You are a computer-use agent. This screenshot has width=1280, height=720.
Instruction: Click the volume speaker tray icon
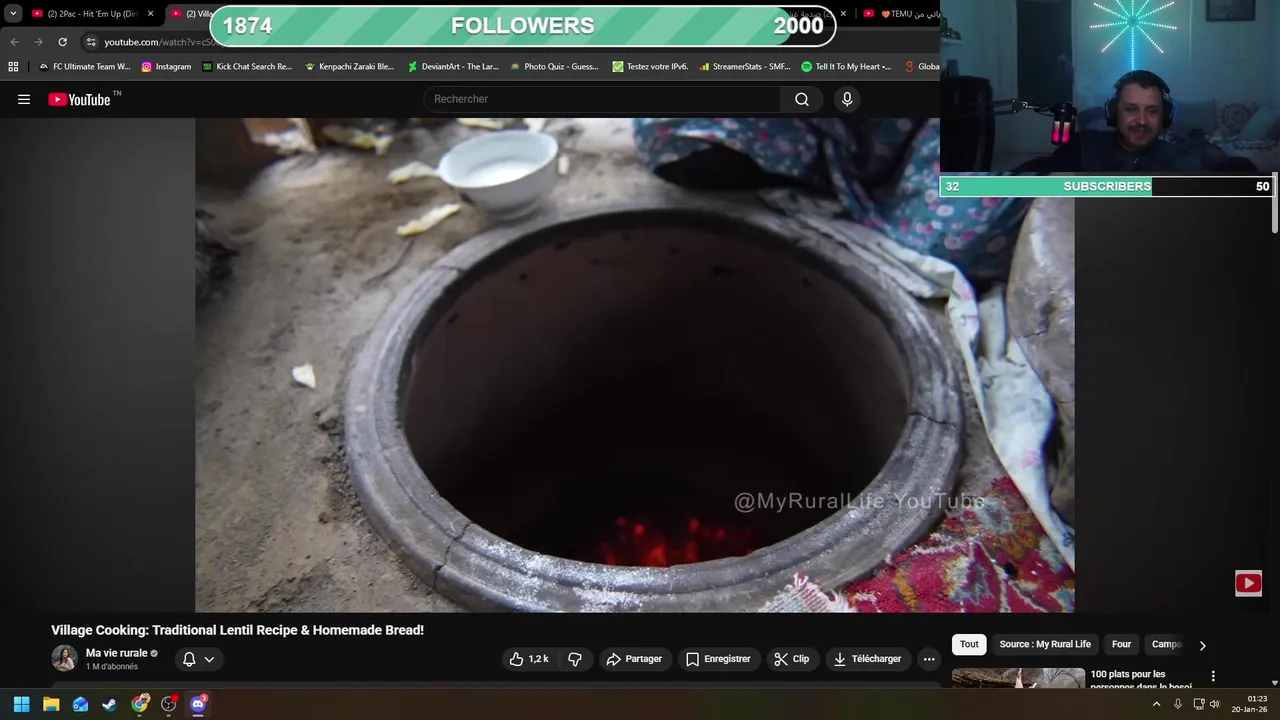1215,704
